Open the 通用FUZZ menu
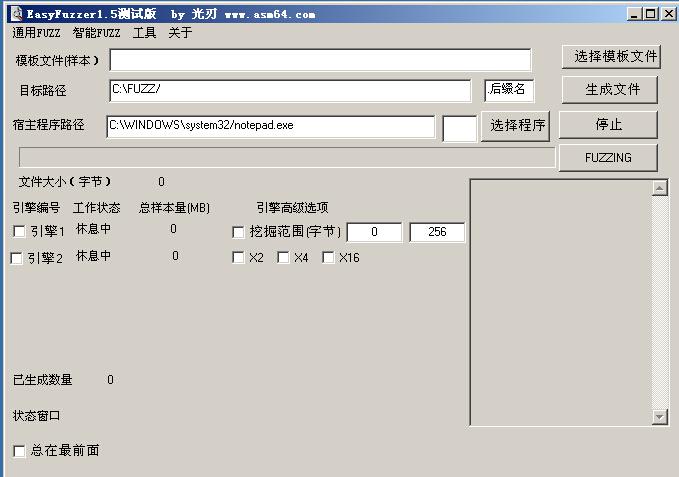The width and height of the screenshot is (679, 477). pyautogui.click(x=36, y=33)
